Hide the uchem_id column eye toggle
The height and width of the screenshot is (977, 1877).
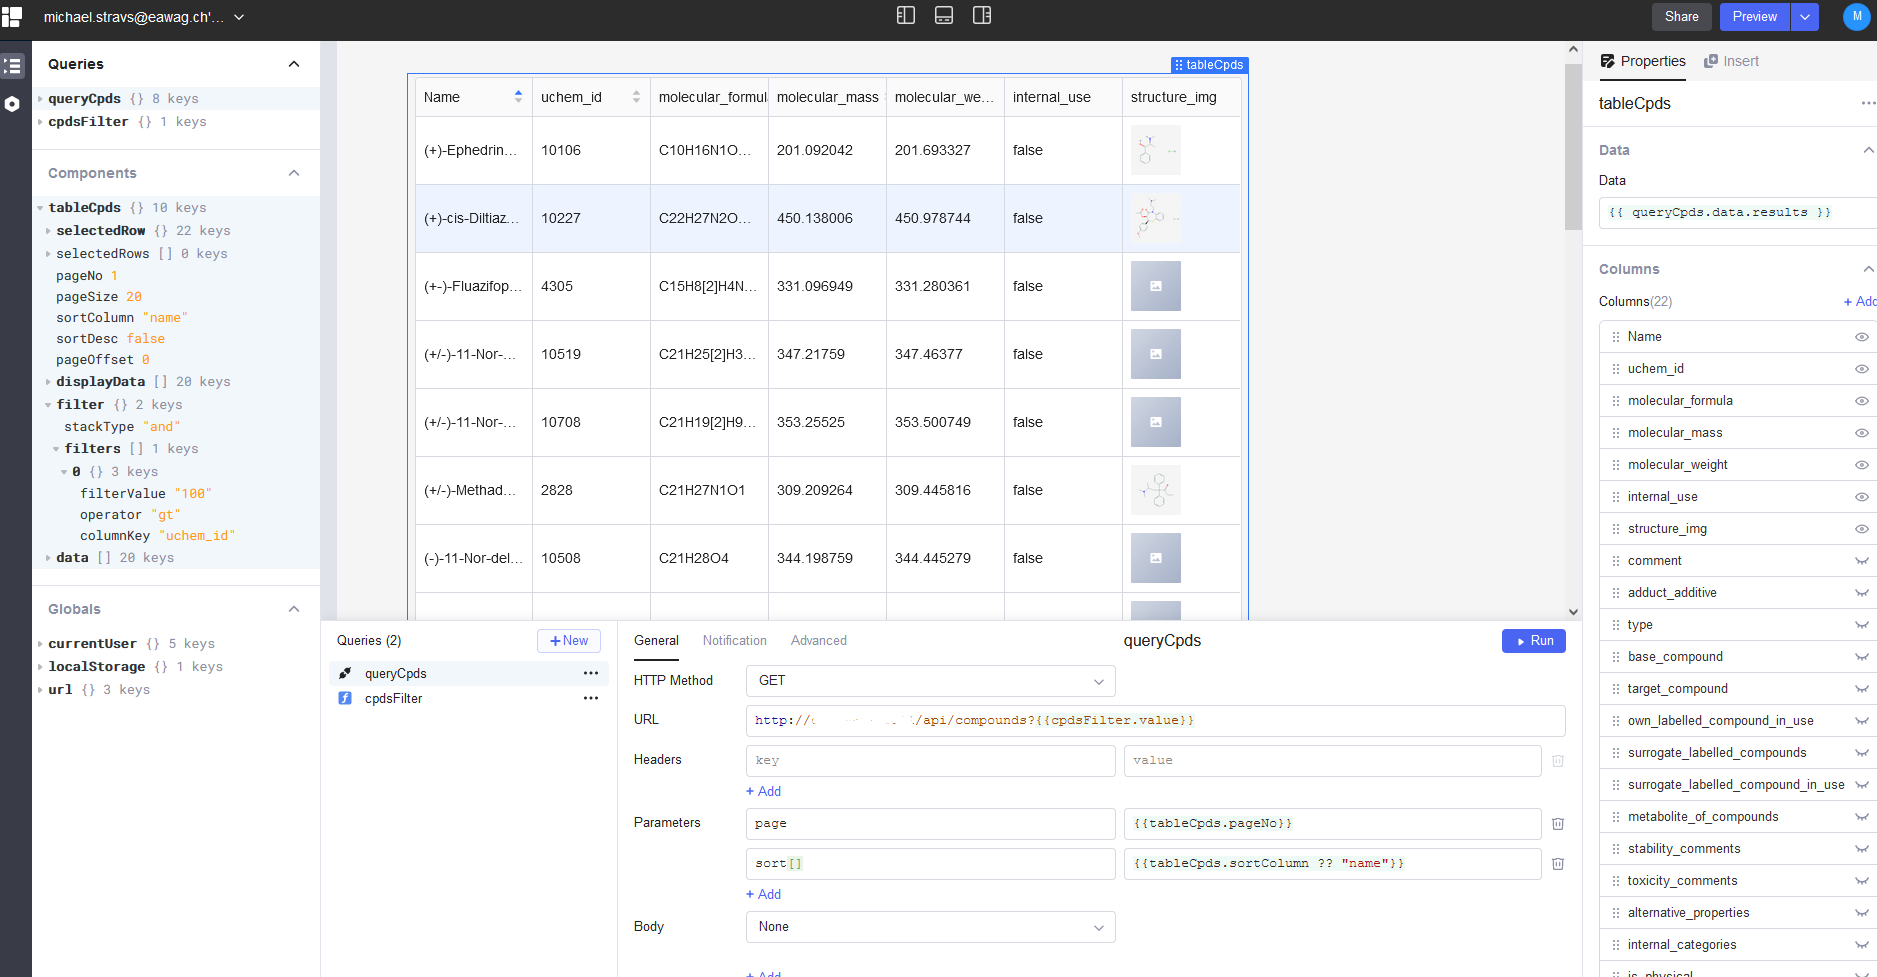[1861, 368]
